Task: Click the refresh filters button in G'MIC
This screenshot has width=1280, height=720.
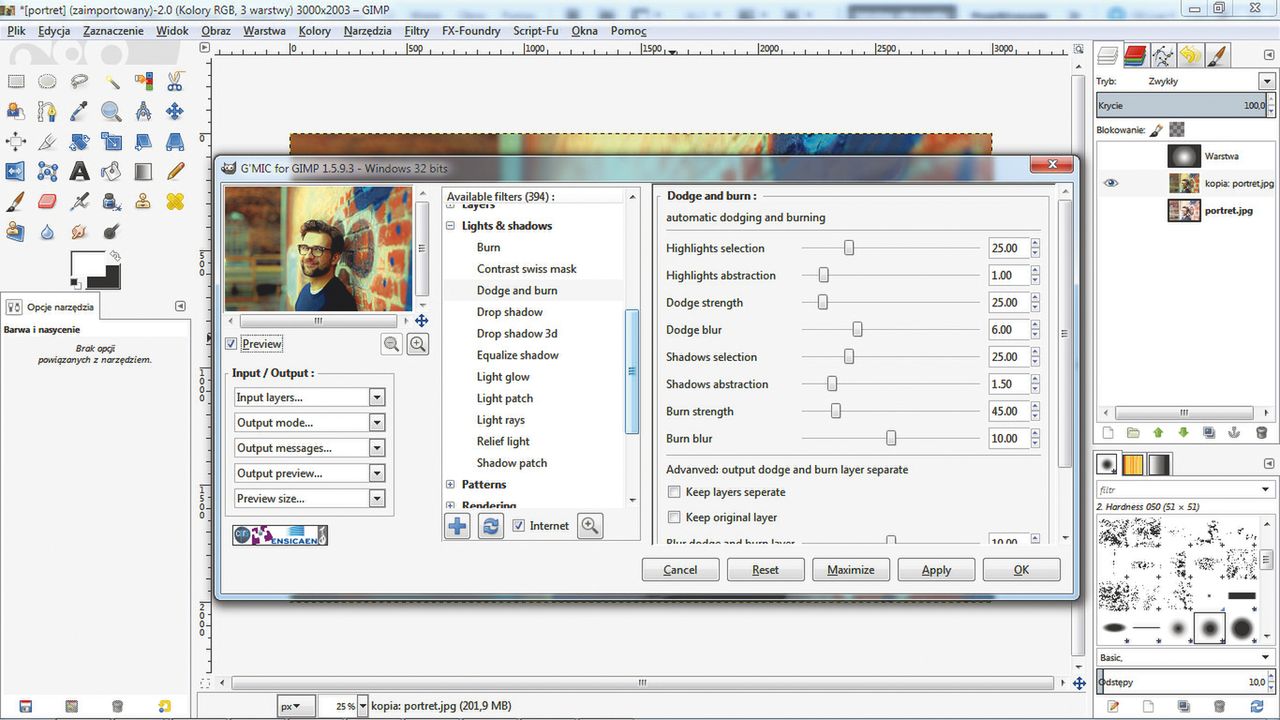Action: point(490,526)
